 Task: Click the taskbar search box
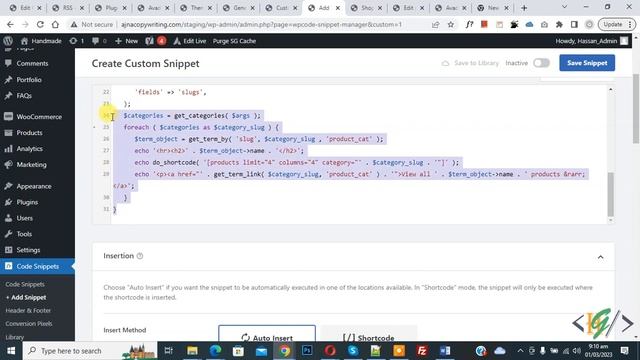pos(90,351)
